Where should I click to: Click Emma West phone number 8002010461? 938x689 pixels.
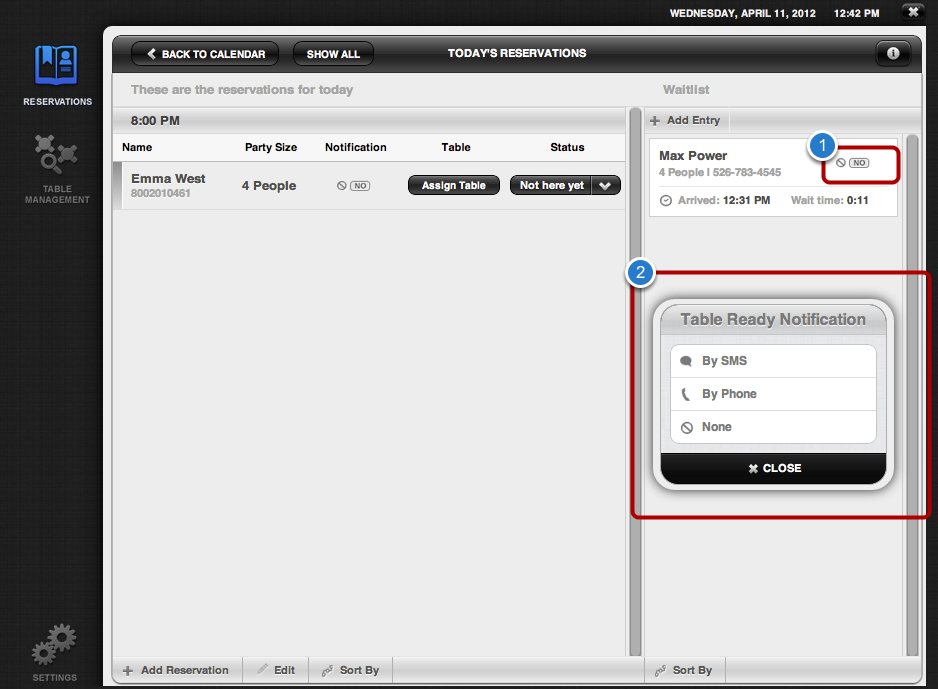[160, 193]
